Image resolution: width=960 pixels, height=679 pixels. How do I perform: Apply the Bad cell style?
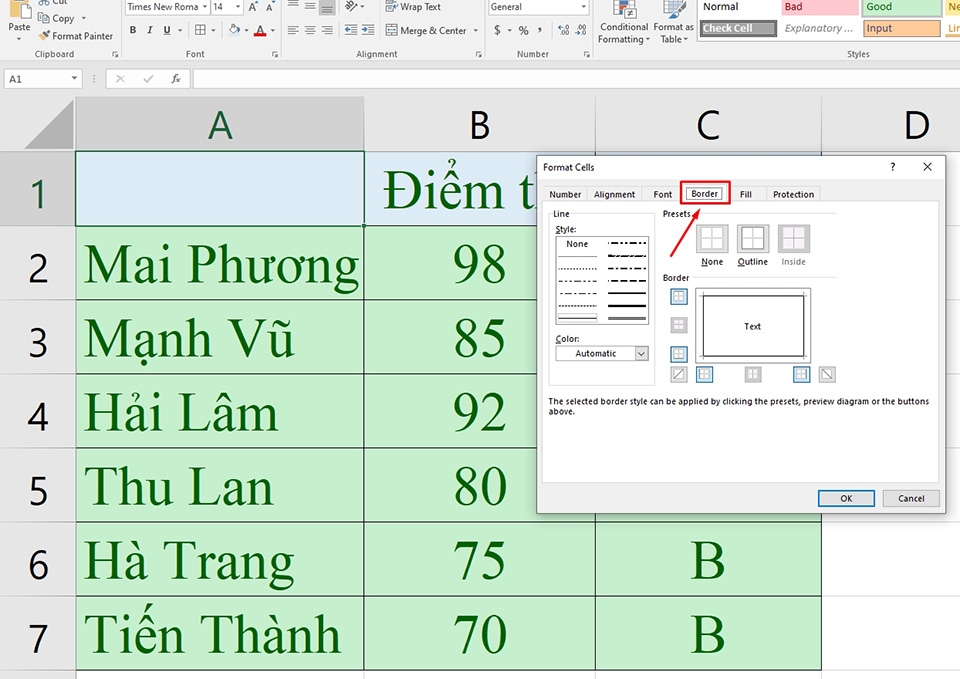[820, 7]
